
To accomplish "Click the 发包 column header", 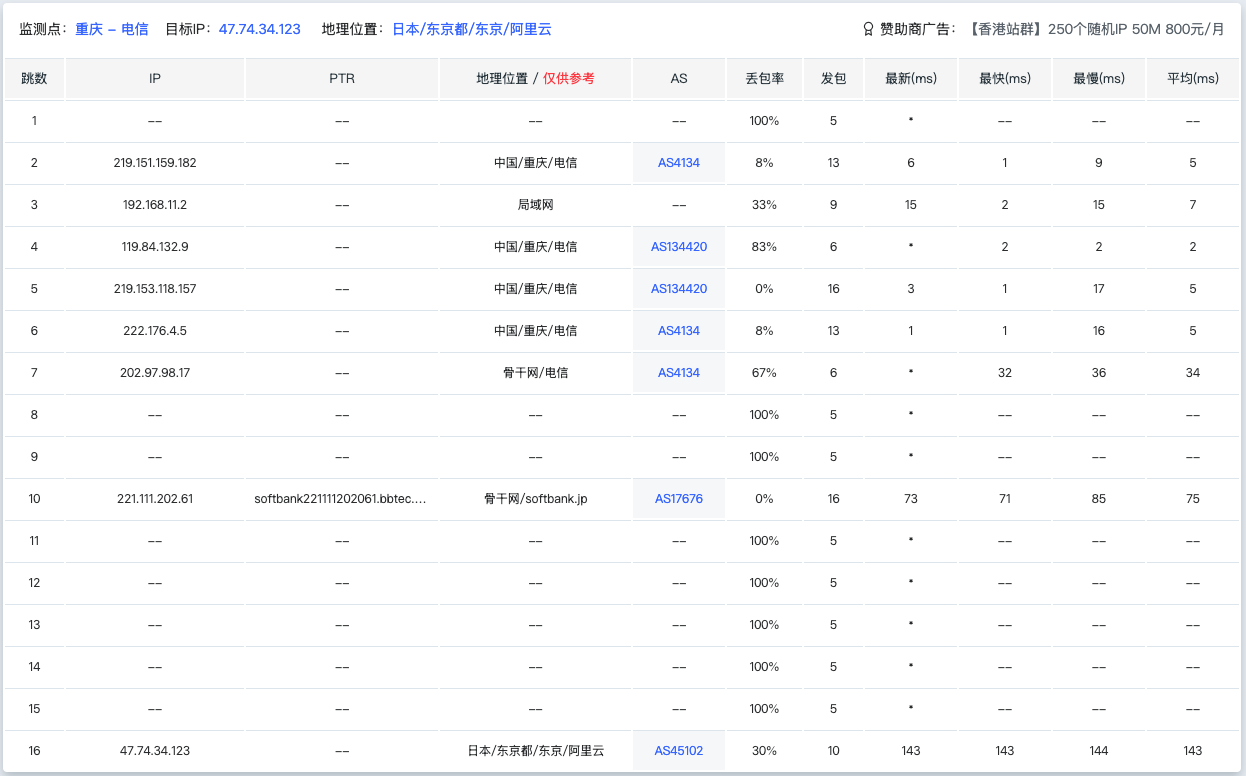I will (833, 79).
